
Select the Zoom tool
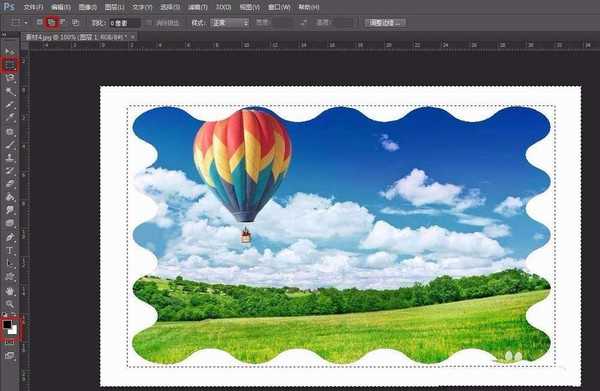click(10, 304)
